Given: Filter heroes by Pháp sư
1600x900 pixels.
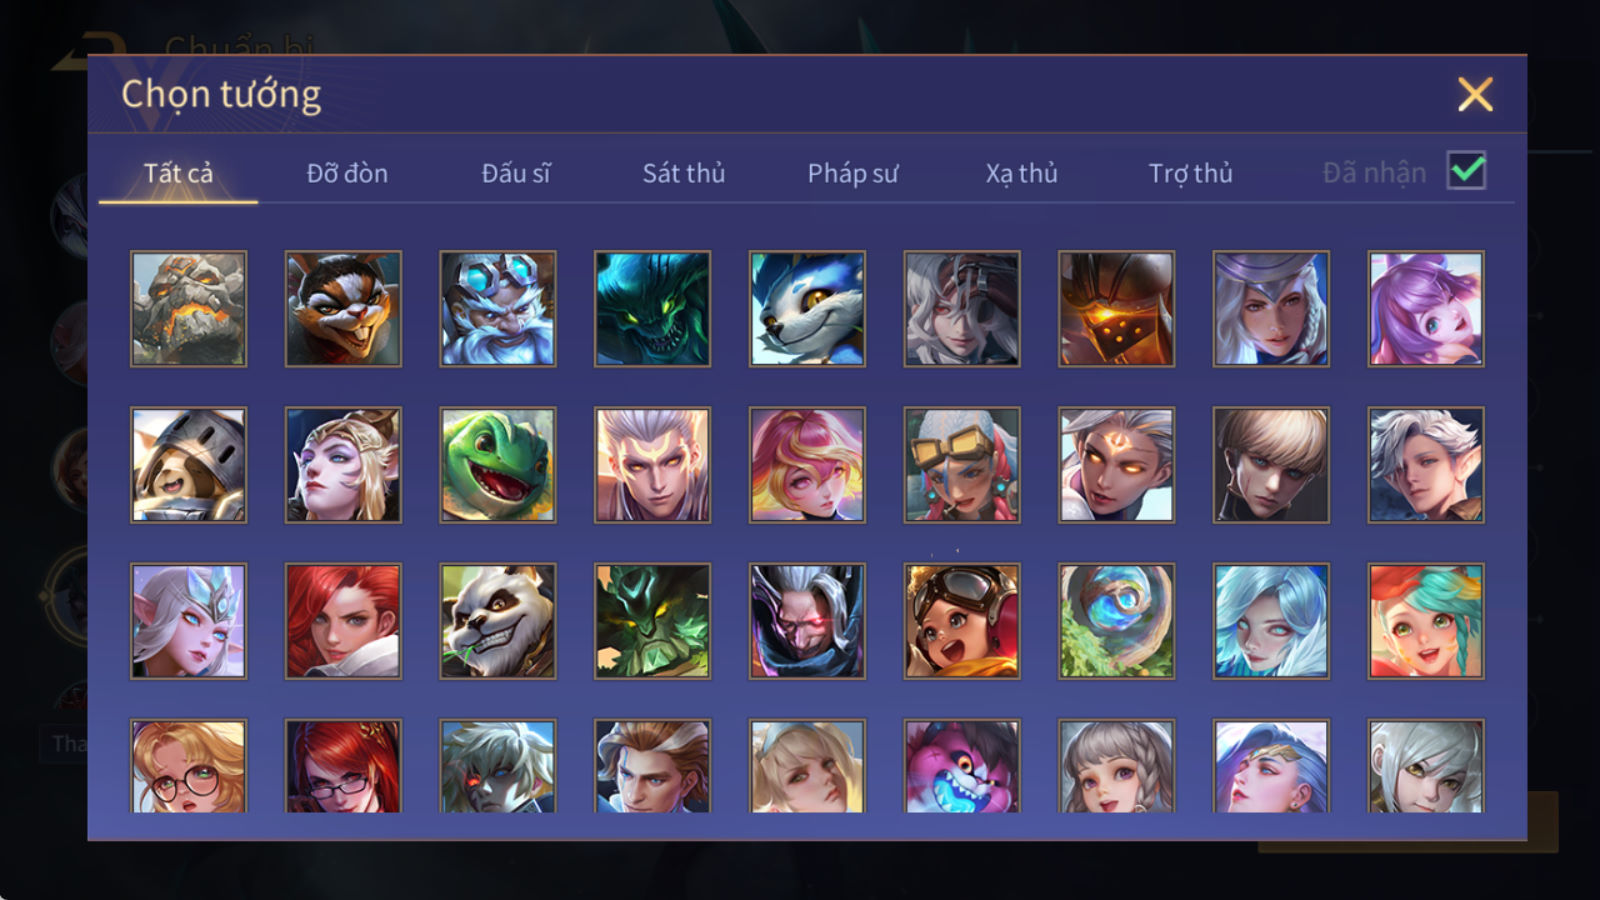Looking at the screenshot, I should click(853, 173).
